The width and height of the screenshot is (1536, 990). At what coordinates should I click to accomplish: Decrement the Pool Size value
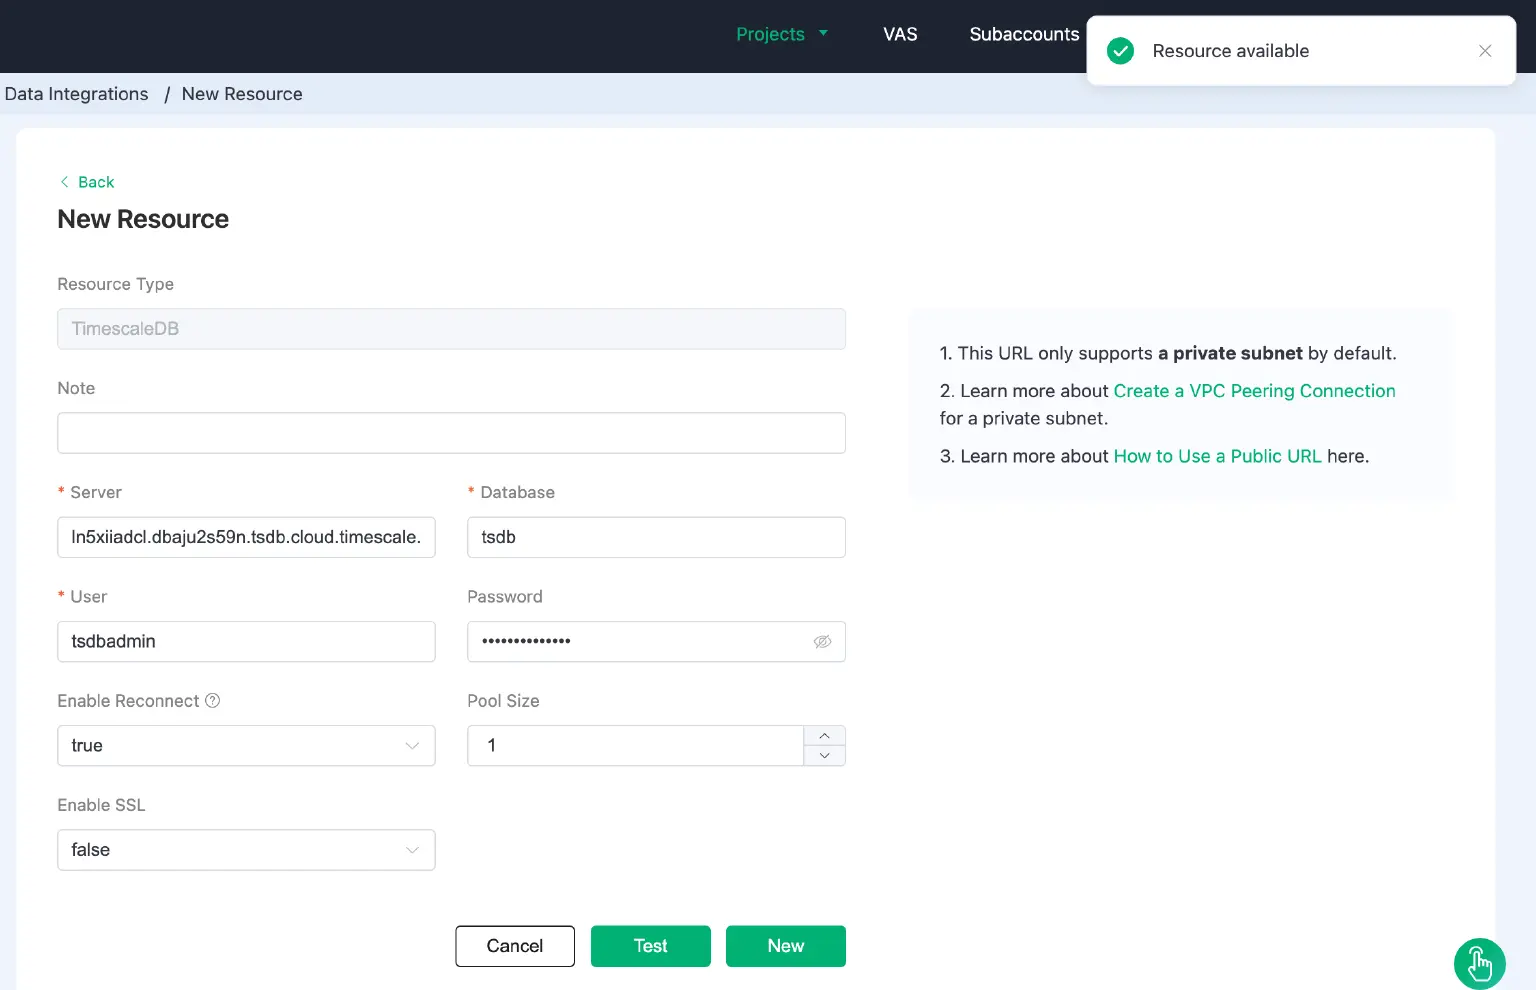[824, 755]
